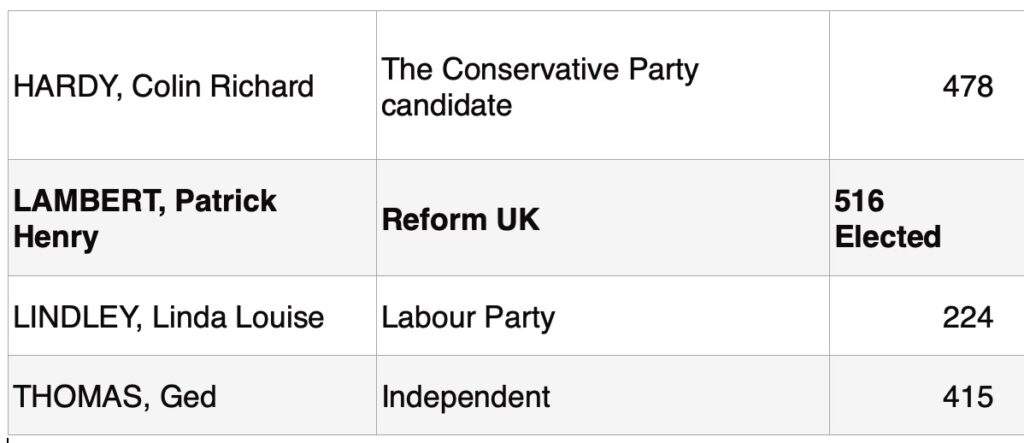This screenshot has width=1024, height=443.
Task: Click the Labour Party cell
Action: click(603, 316)
